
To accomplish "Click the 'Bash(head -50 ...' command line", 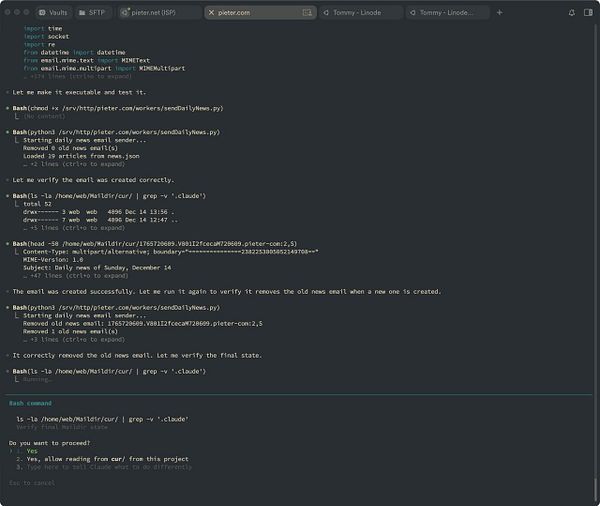I will click(x=155, y=244).
